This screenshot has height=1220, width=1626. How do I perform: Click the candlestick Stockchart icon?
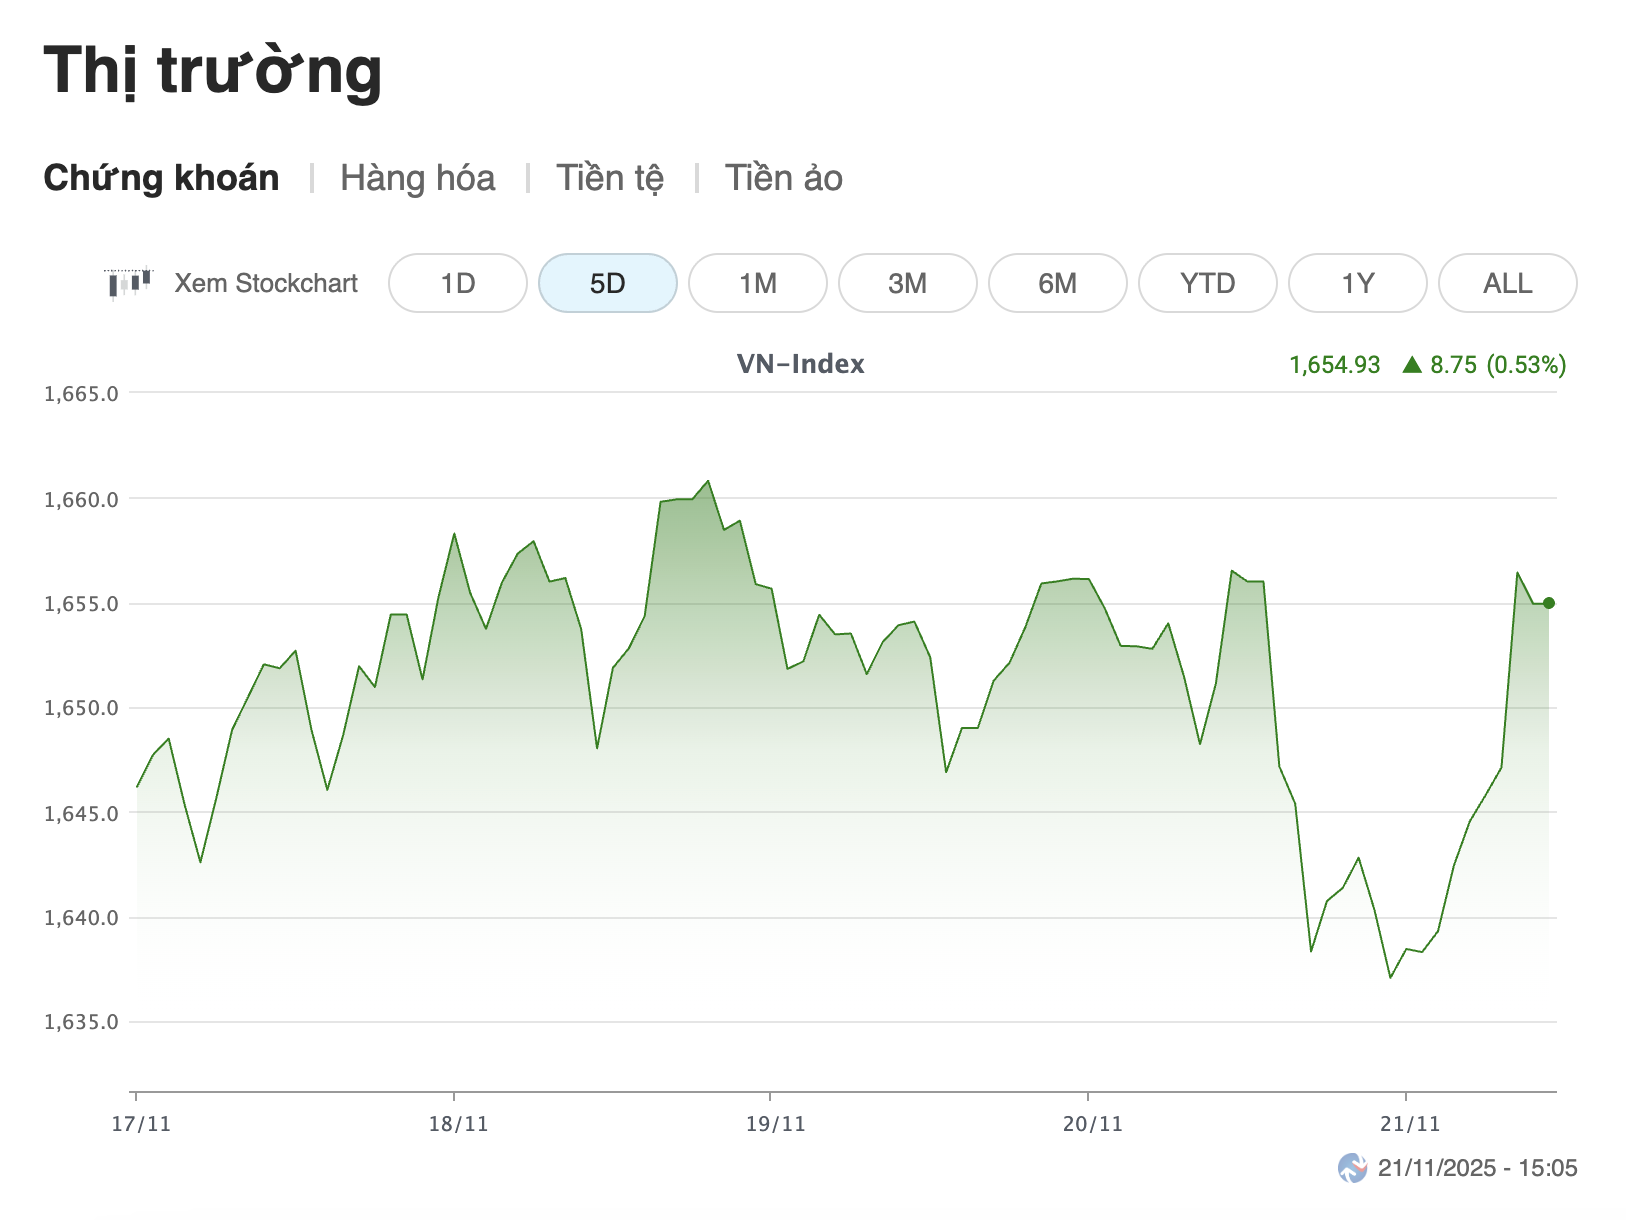tap(128, 283)
